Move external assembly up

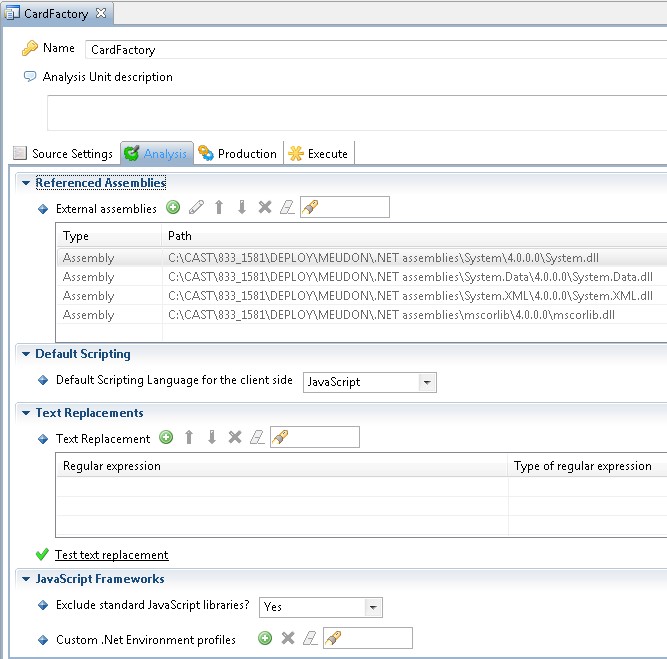(219, 208)
